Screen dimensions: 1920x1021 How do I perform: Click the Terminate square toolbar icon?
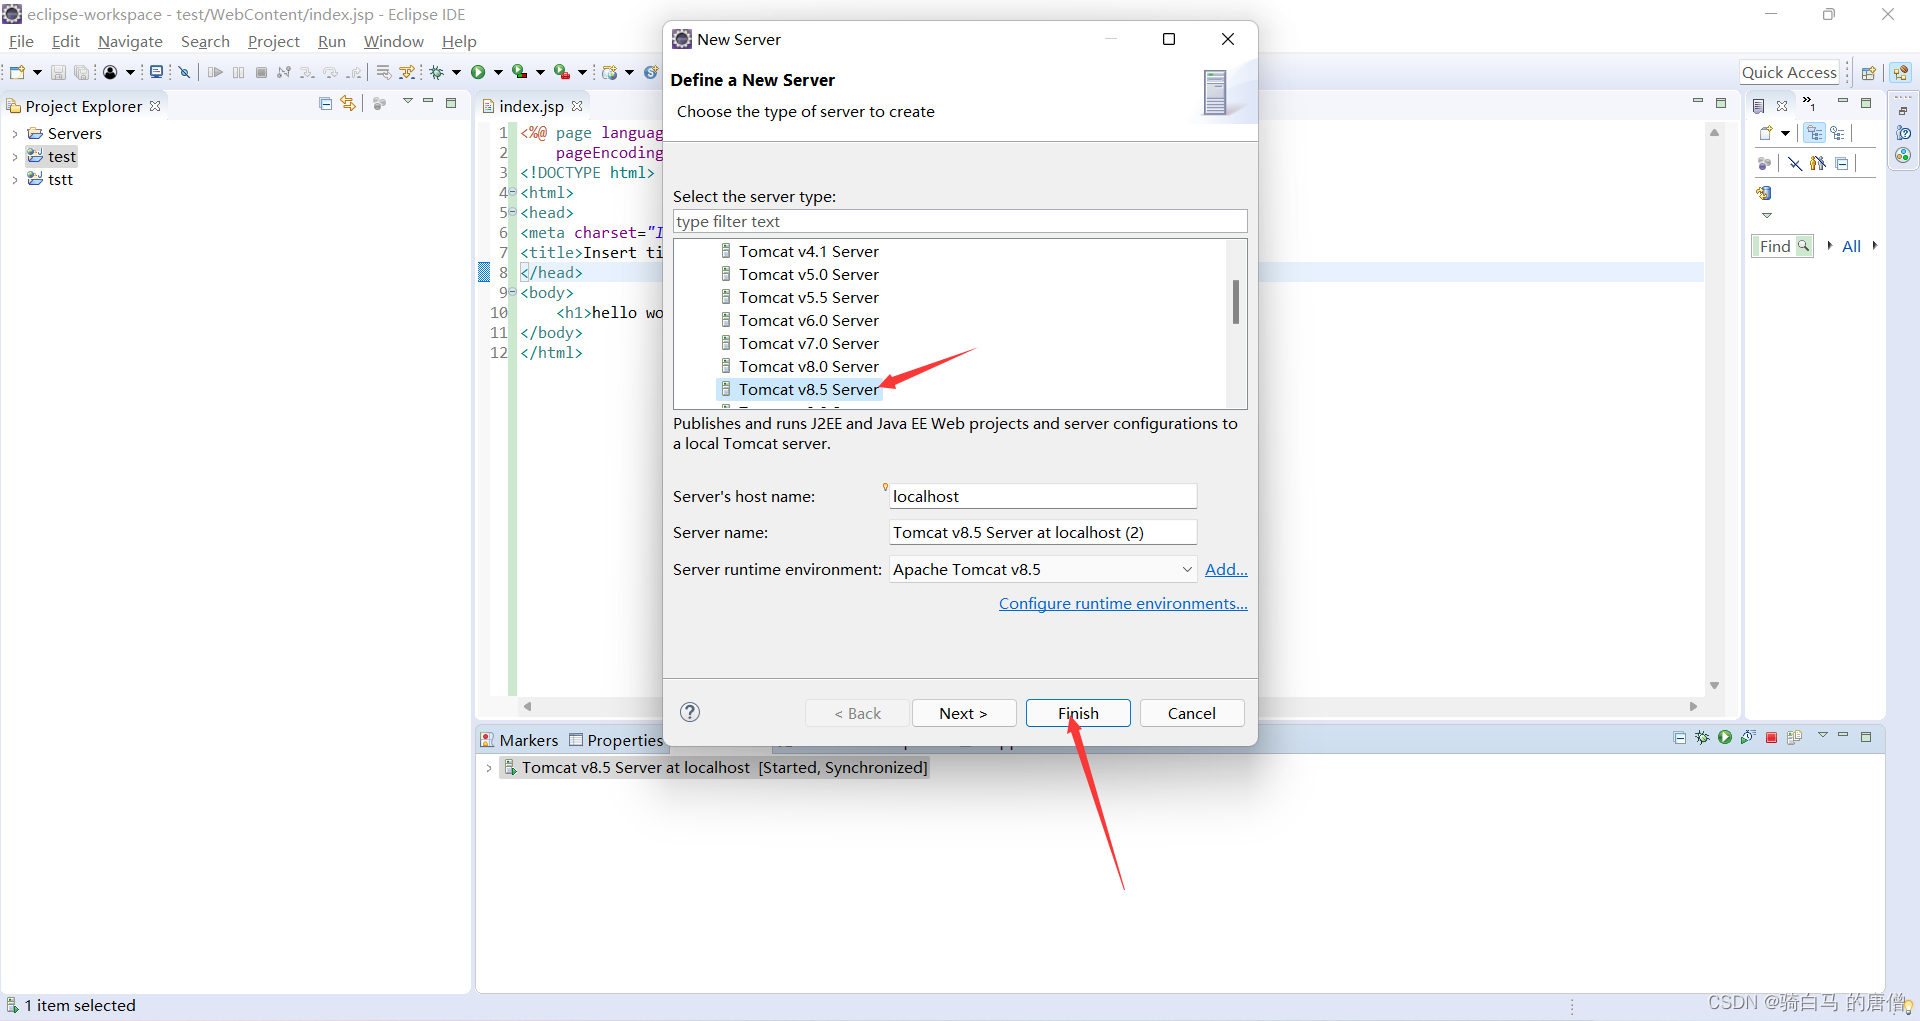(261, 72)
